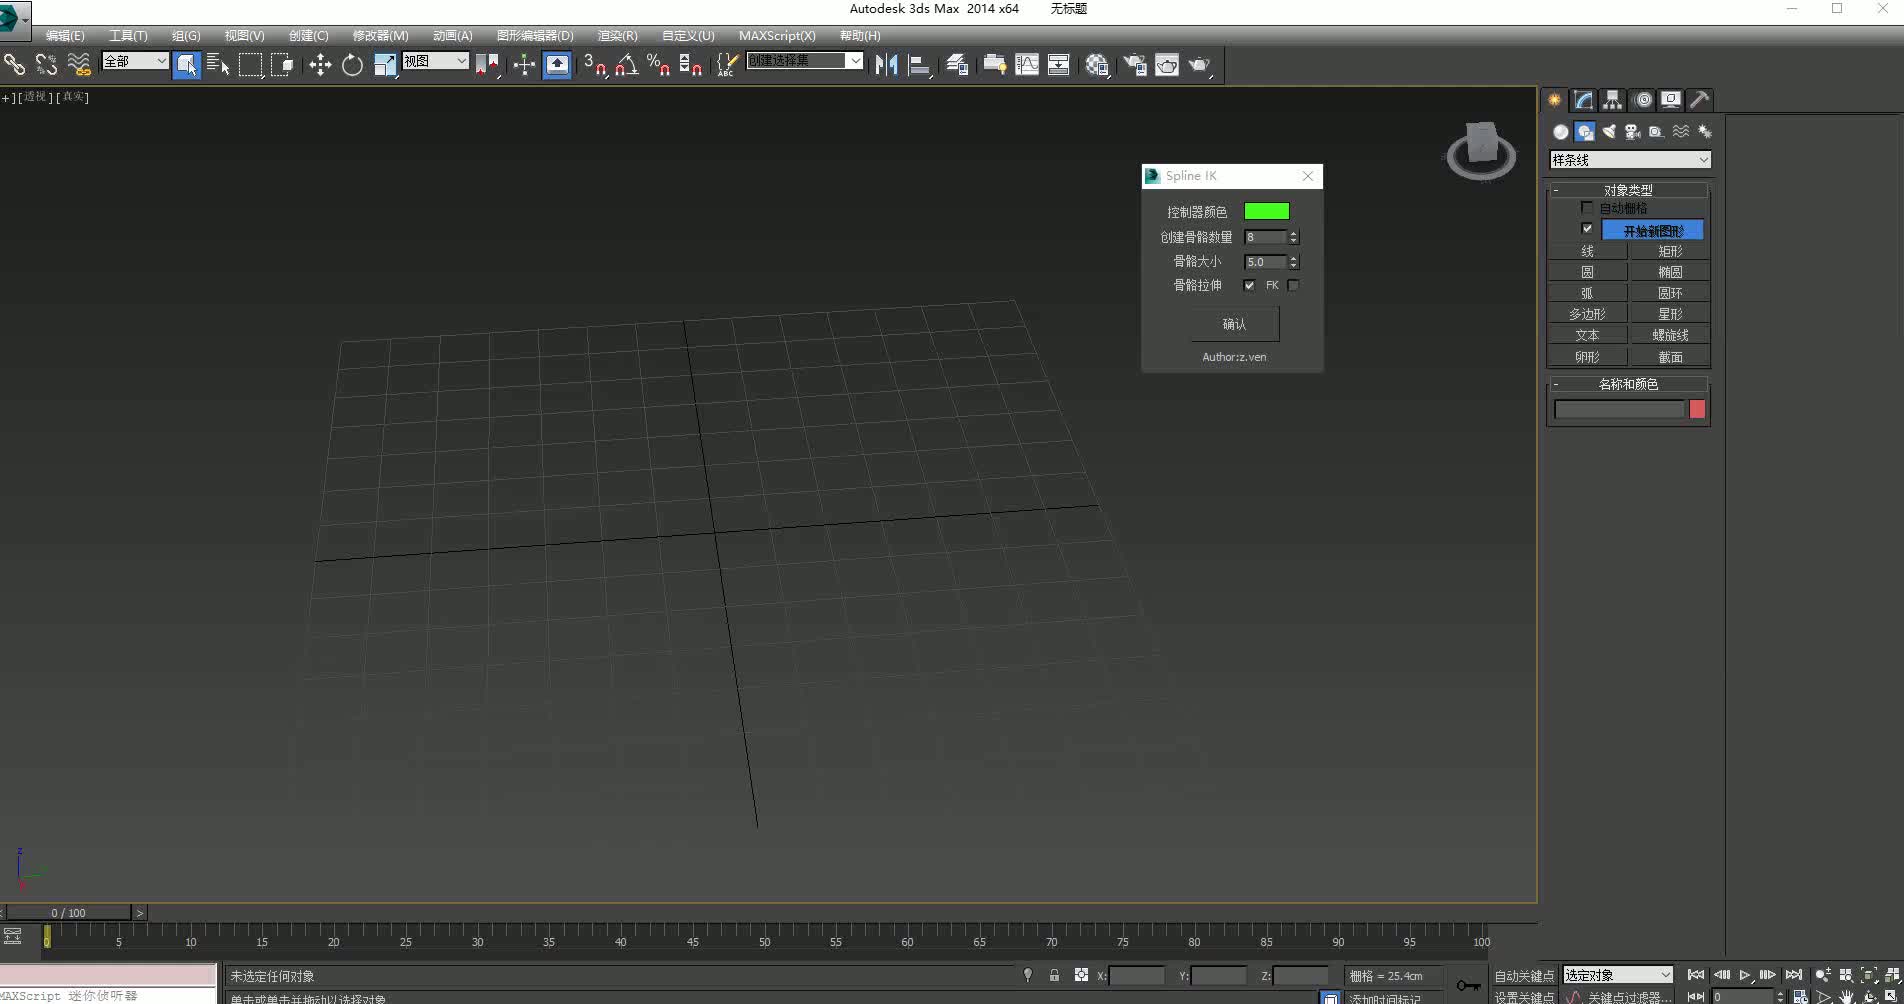The width and height of the screenshot is (1904, 1004).
Task: Click the 0 / 100 time slider
Action: (x=68, y=913)
